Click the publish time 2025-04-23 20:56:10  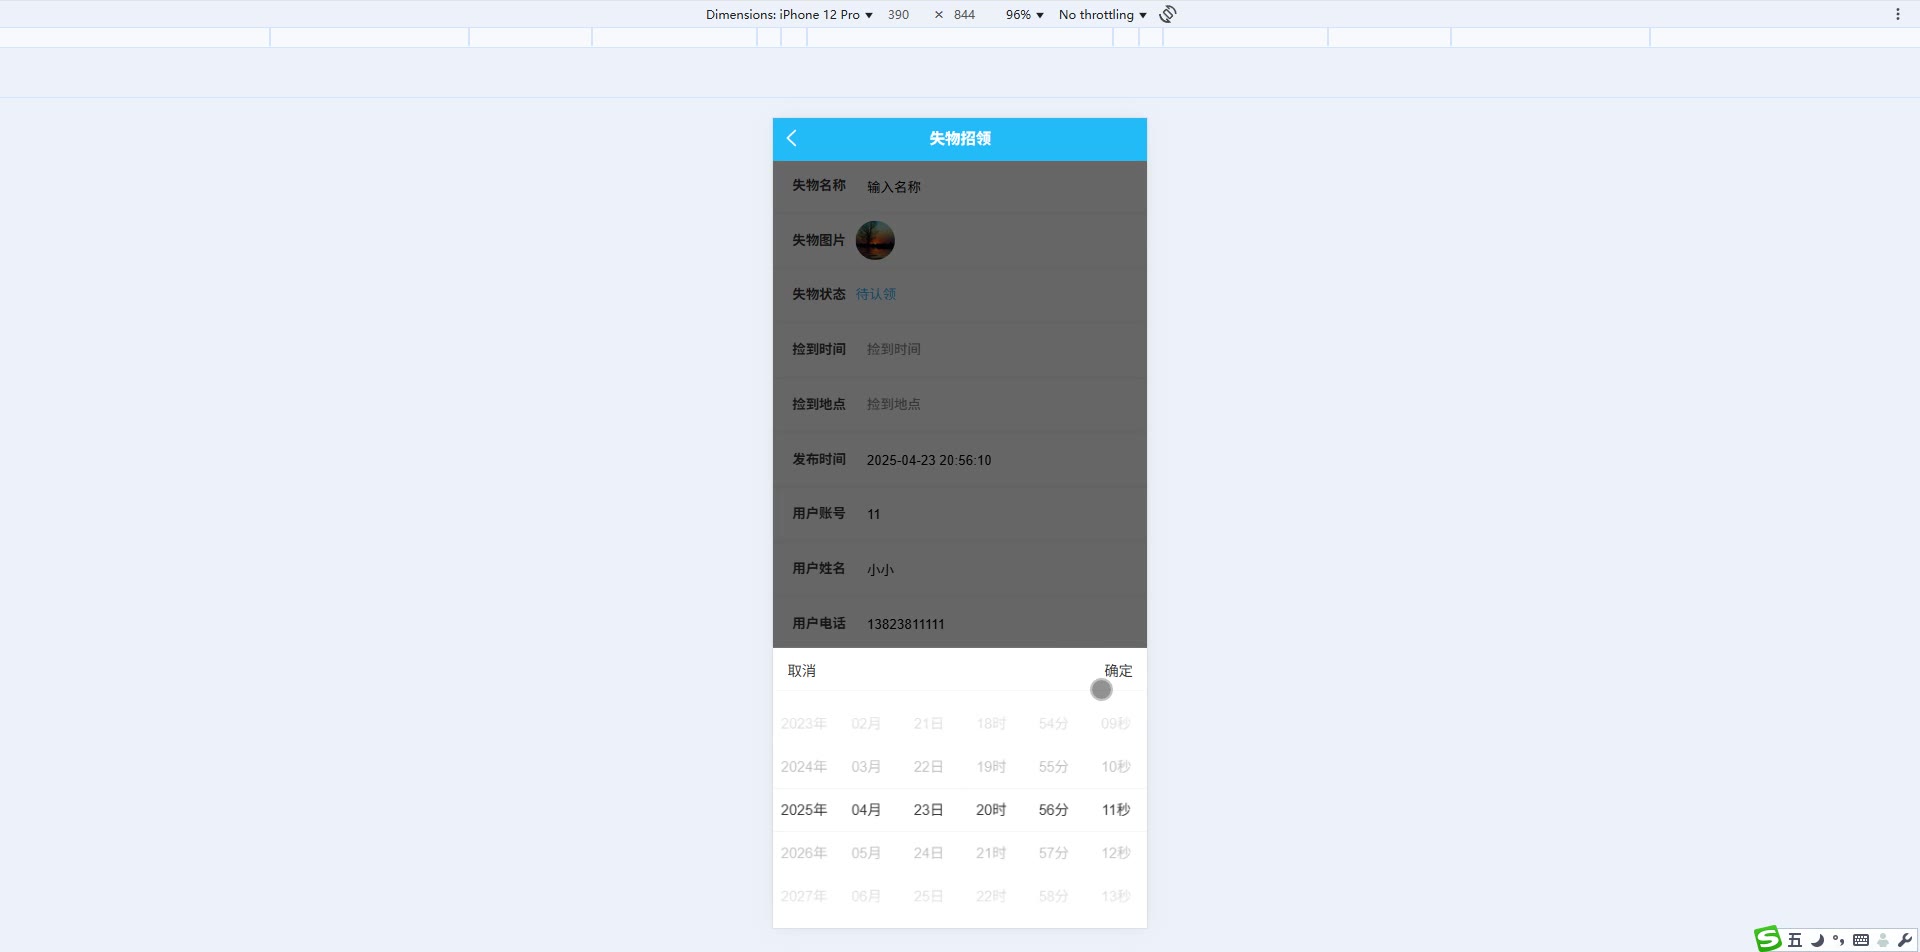click(929, 460)
